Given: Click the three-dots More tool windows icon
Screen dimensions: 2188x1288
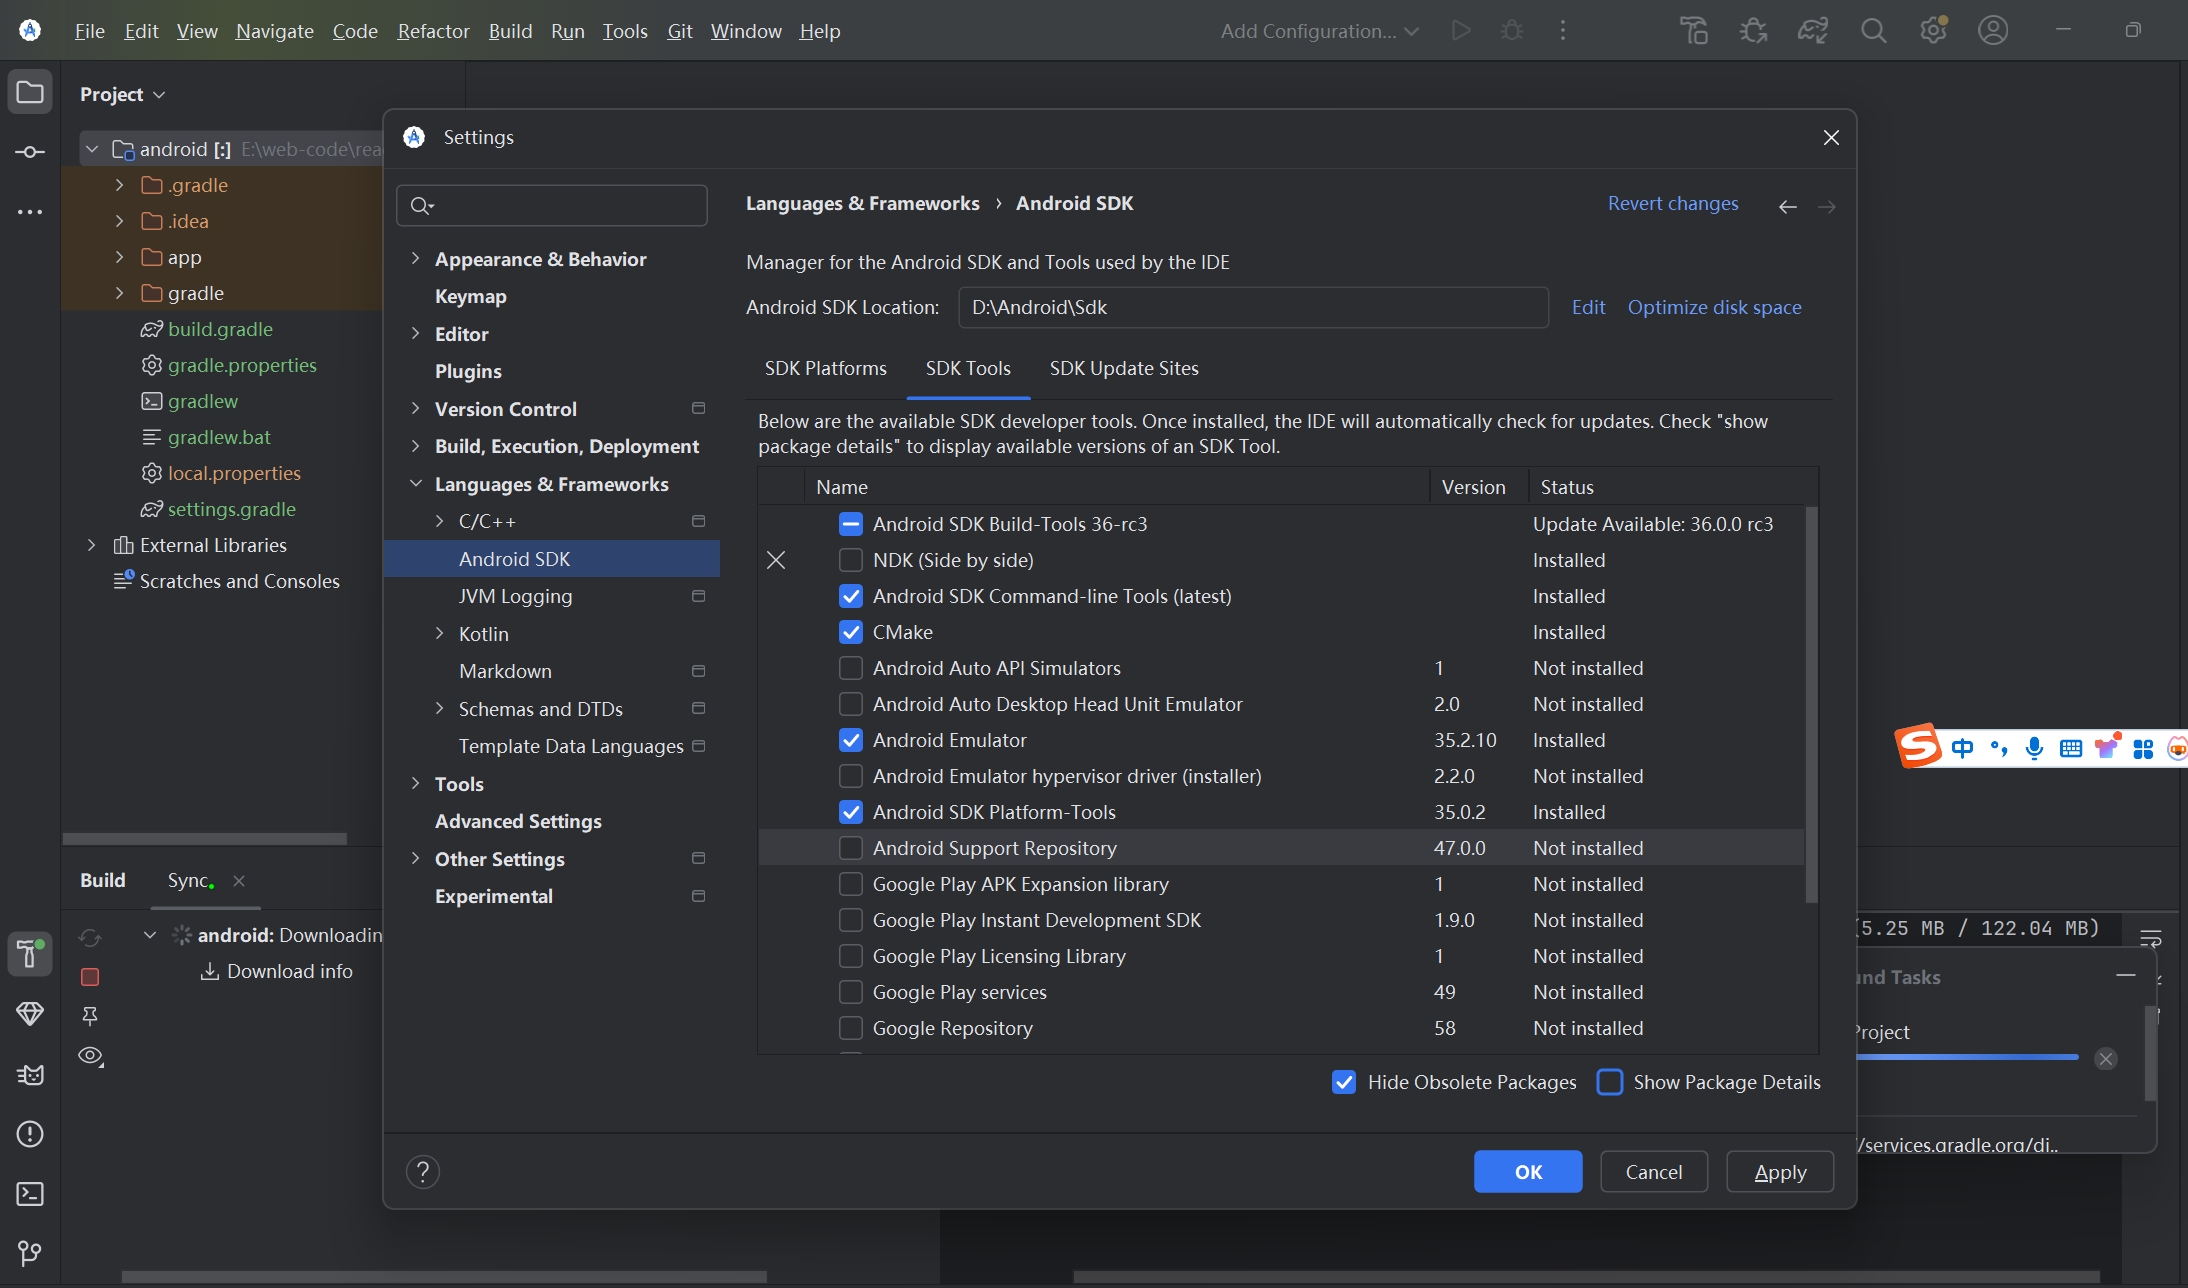Looking at the screenshot, I should point(30,212).
